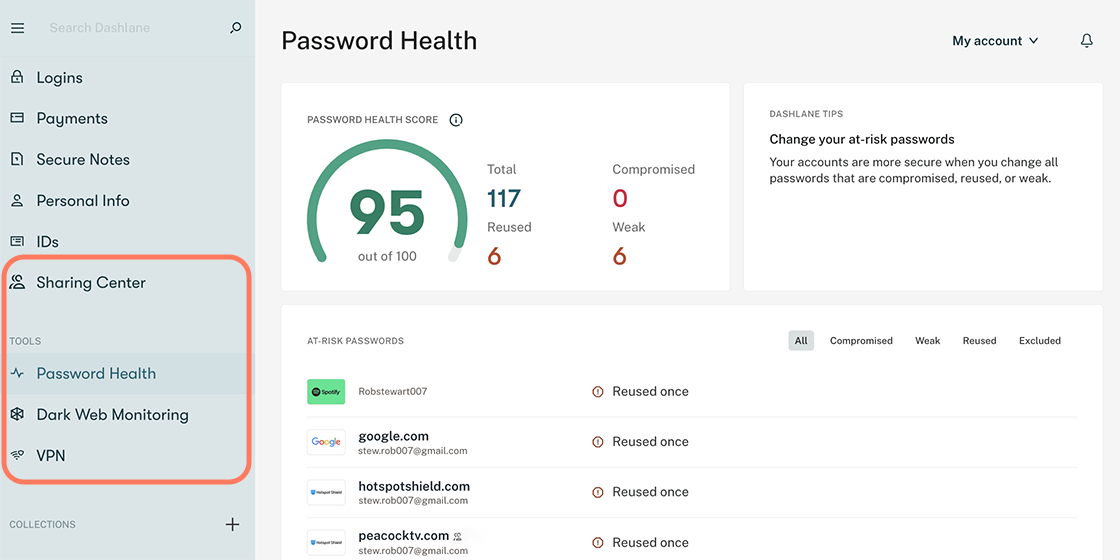Add a new collection with plus icon

232,524
